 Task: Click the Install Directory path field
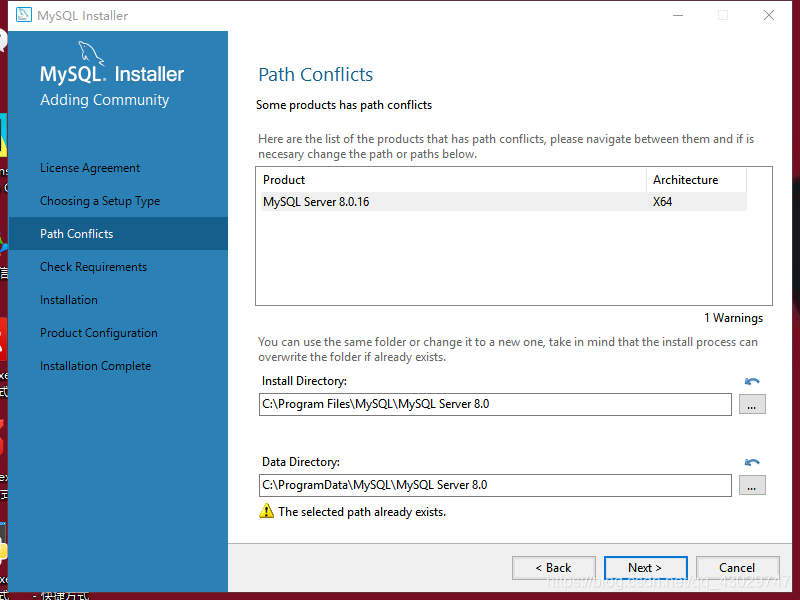pos(495,404)
